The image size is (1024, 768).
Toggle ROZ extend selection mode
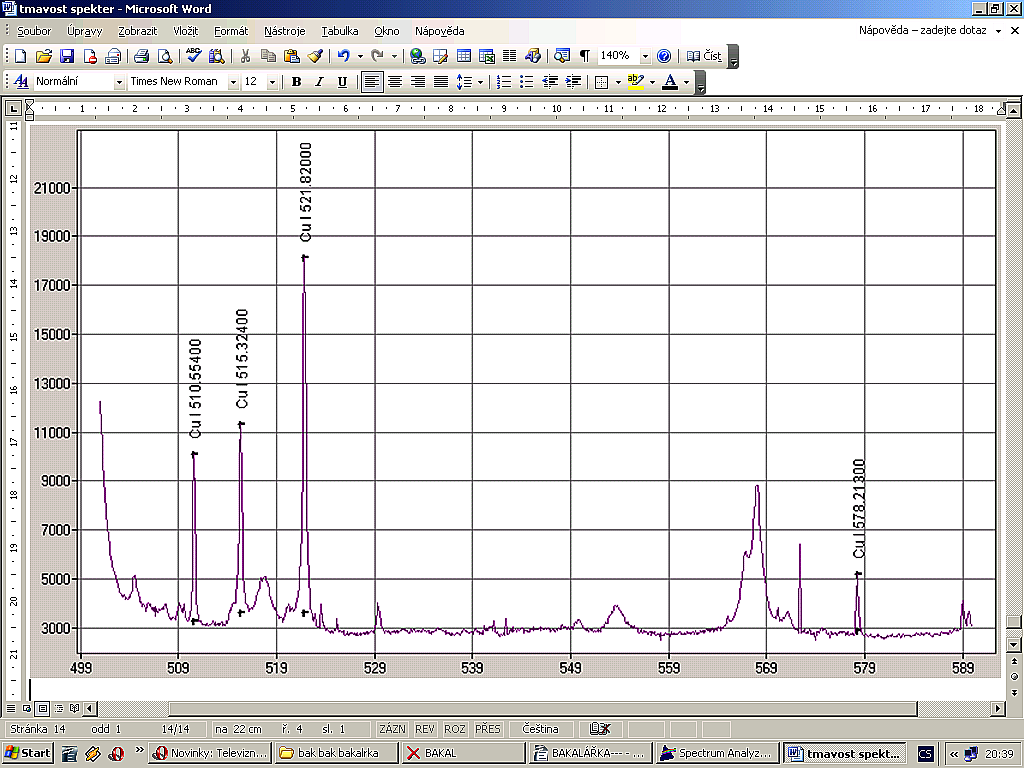pos(455,729)
